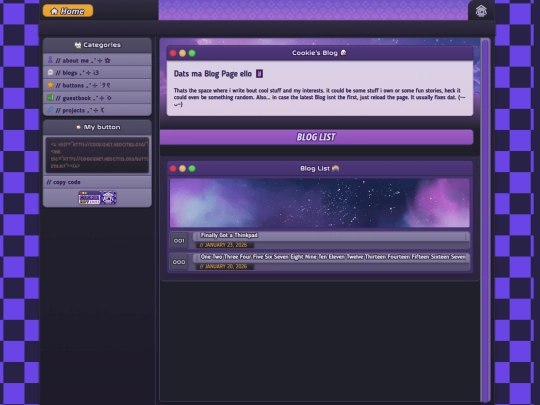Open blog post Finally Got a Thinkpad

[x=229, y=235]
